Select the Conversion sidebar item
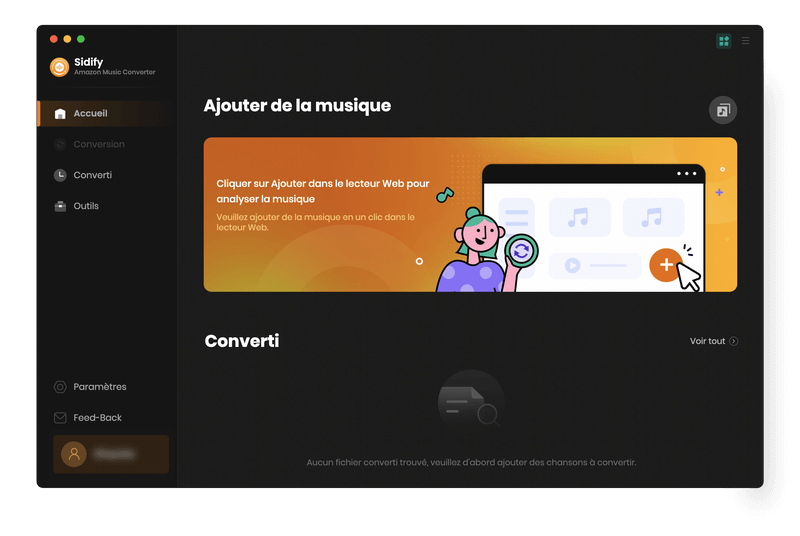 98,144
